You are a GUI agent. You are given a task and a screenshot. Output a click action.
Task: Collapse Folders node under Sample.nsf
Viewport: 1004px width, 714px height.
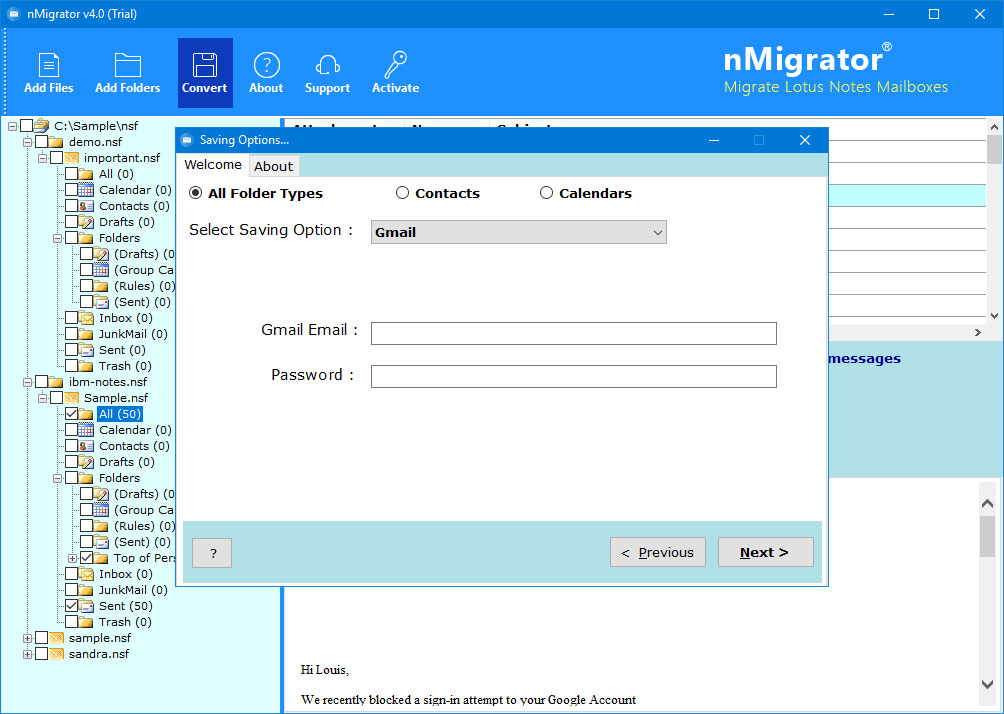(x=57, y=478)
